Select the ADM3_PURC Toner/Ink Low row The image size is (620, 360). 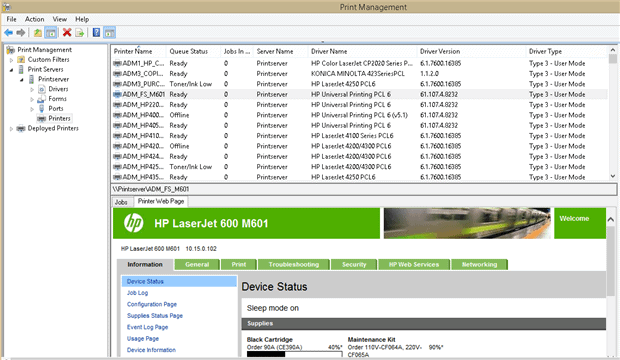[x=359, y=84]
